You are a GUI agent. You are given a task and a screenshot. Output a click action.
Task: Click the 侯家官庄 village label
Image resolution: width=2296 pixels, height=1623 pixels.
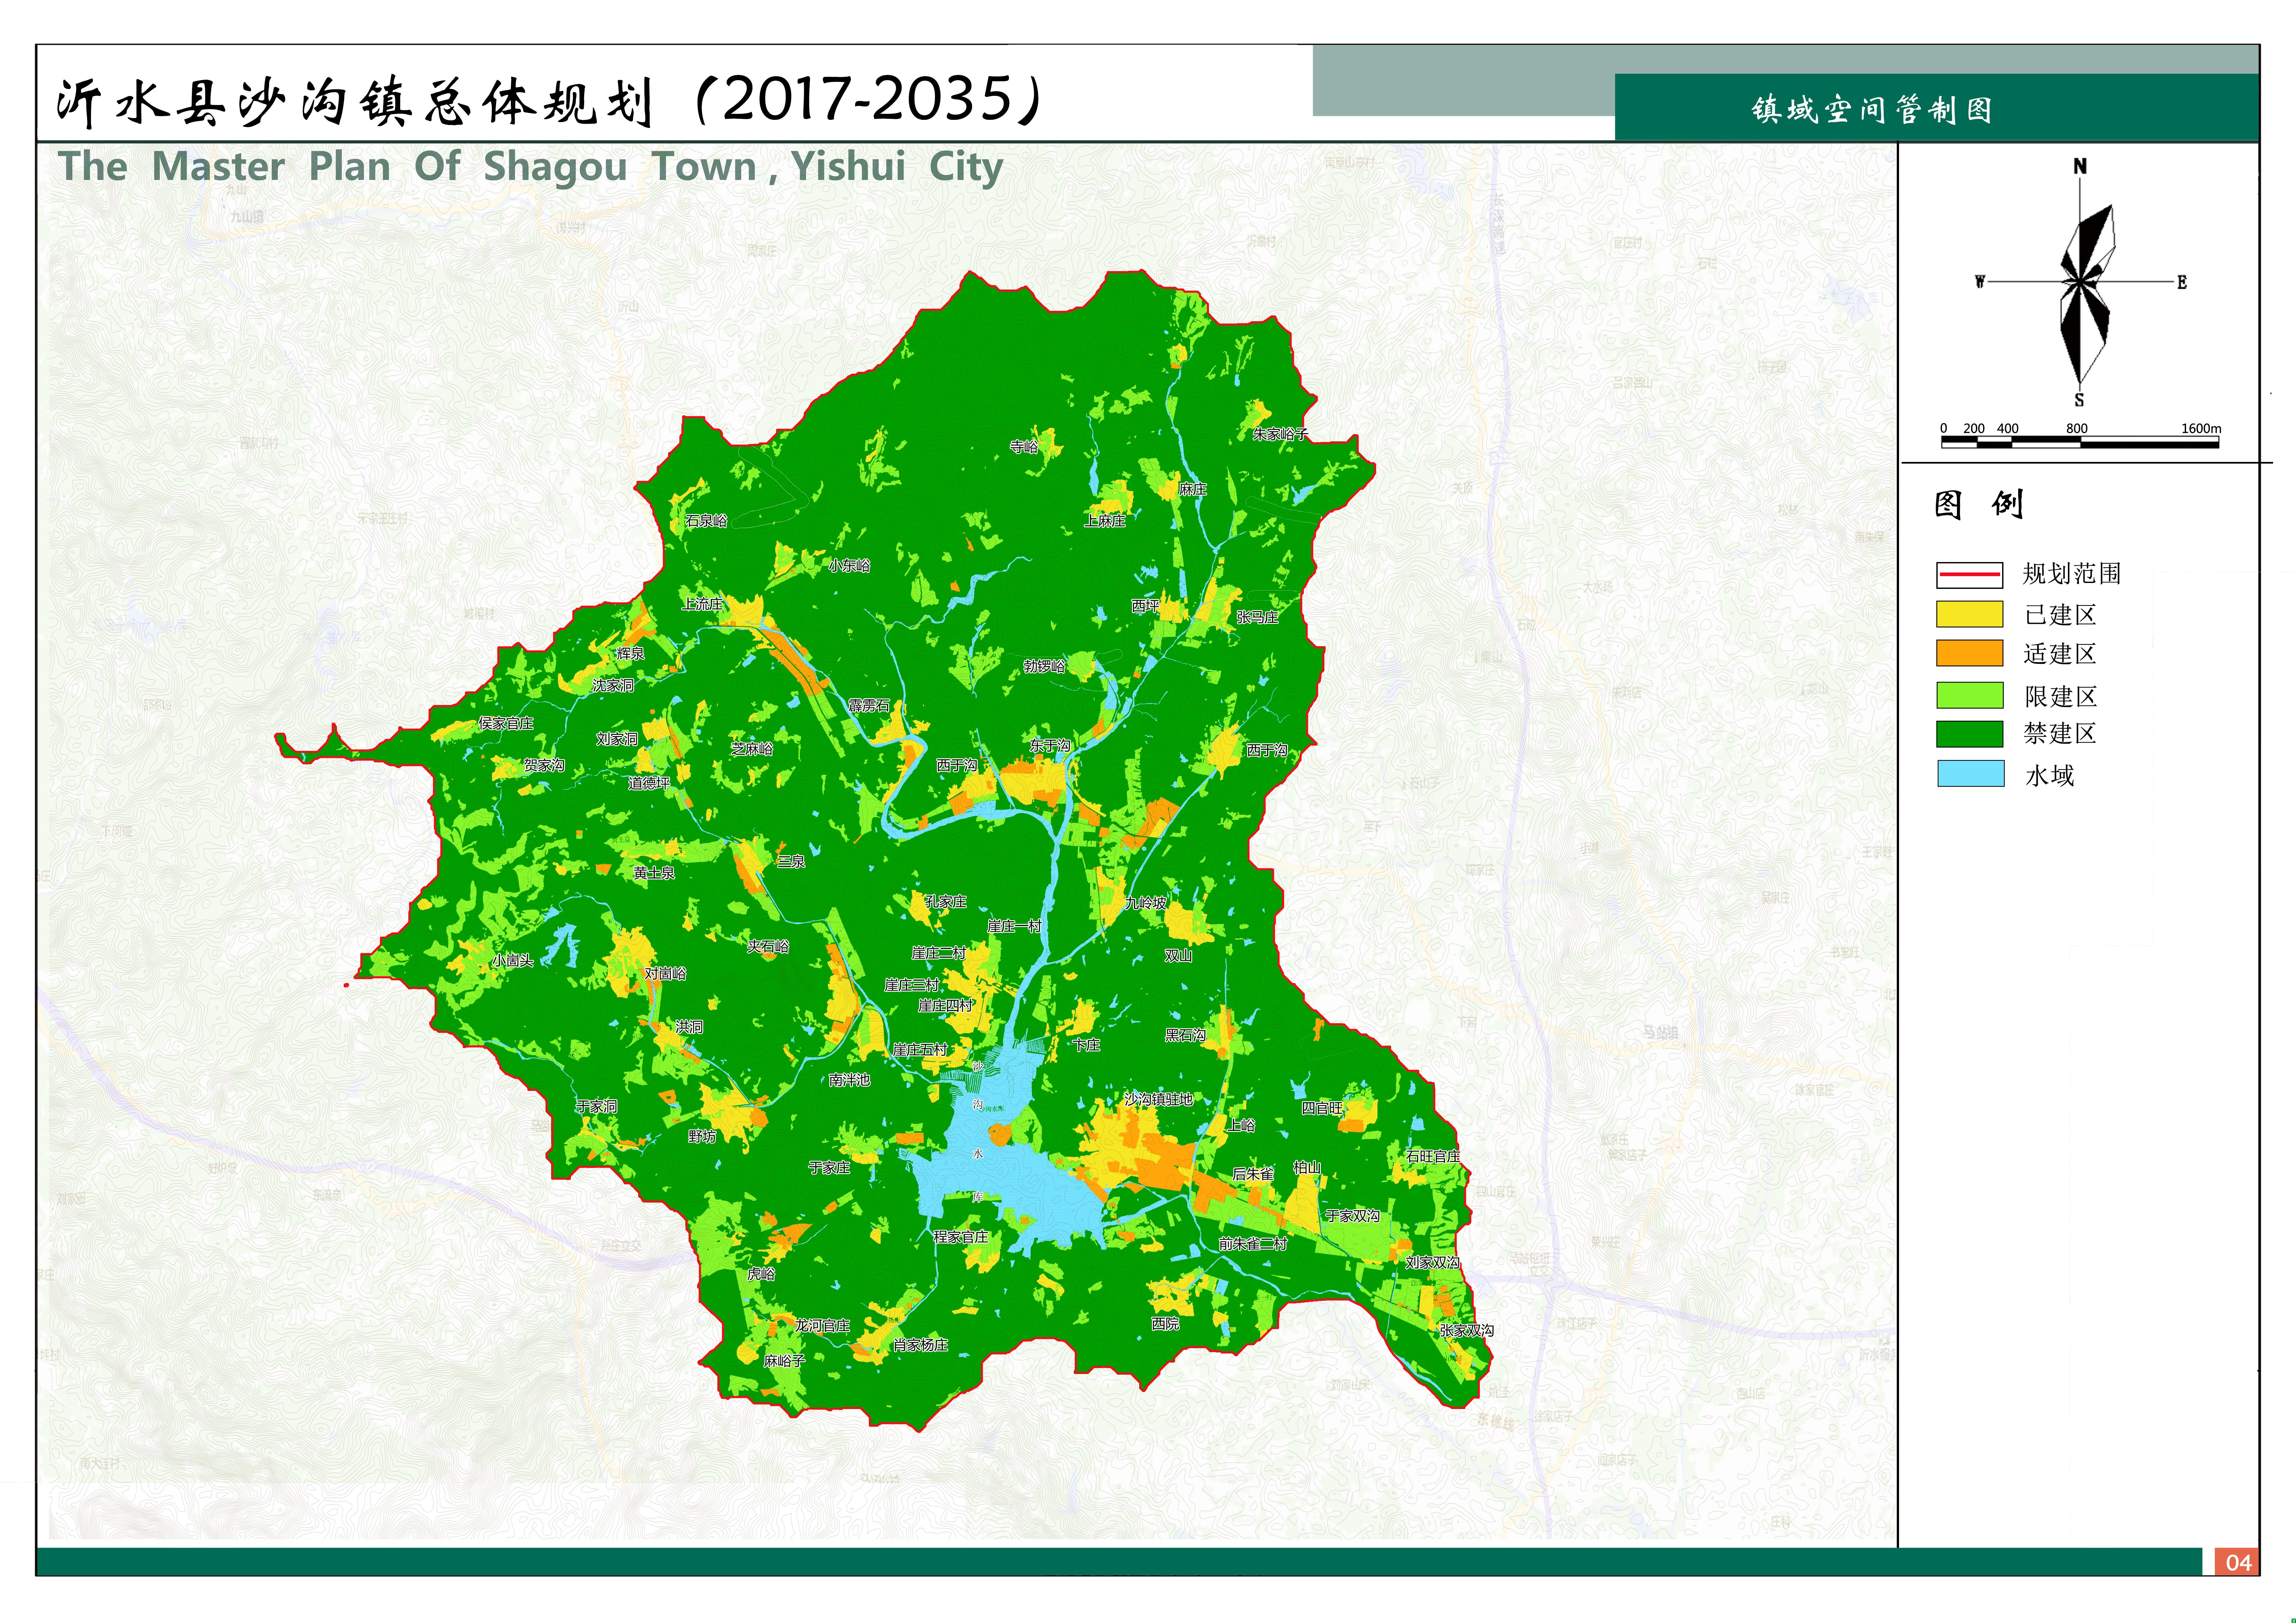pos(506,723)
